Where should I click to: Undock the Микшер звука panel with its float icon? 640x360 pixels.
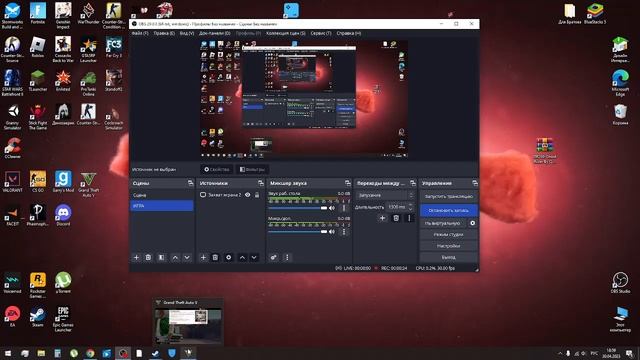(348, 183)
